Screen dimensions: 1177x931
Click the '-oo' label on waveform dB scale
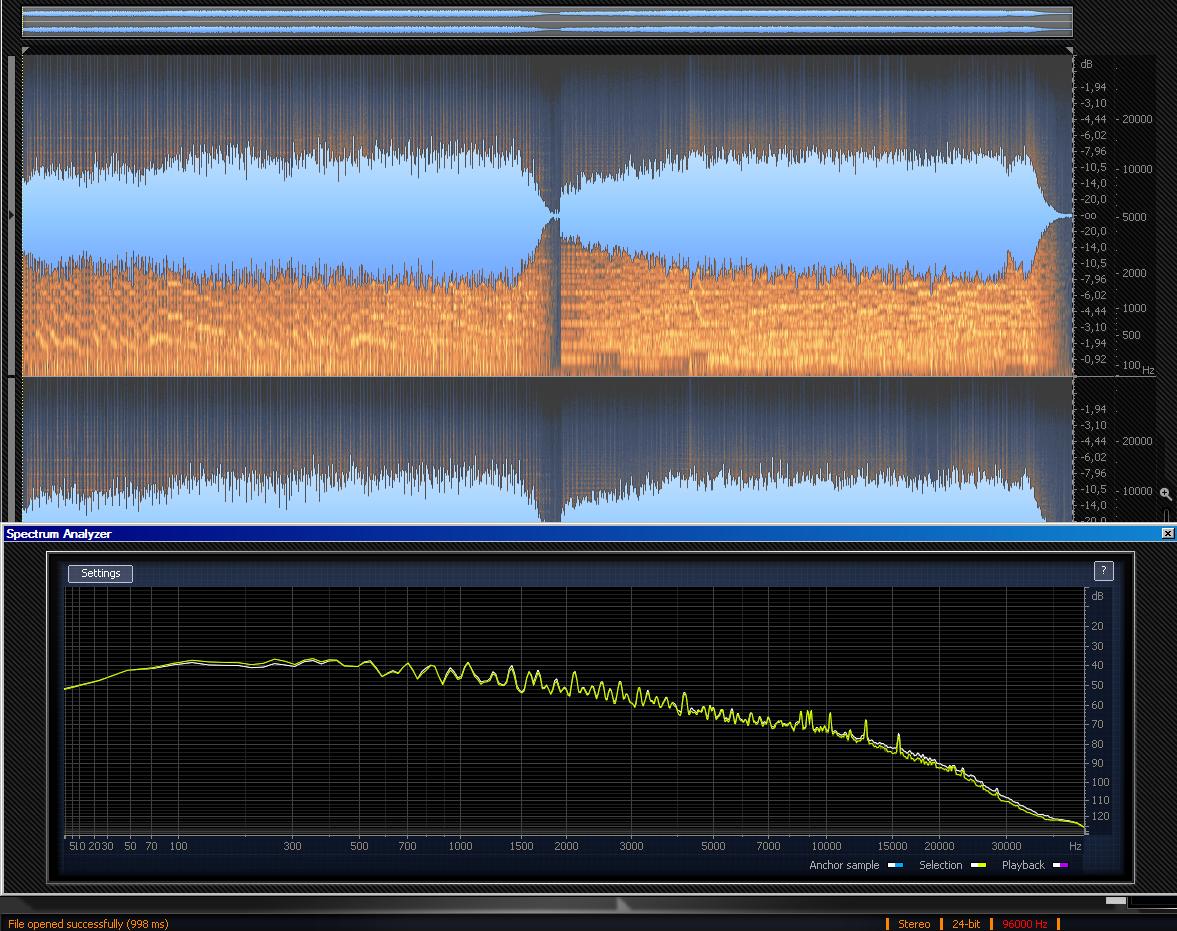click(x=1089, y=215)
